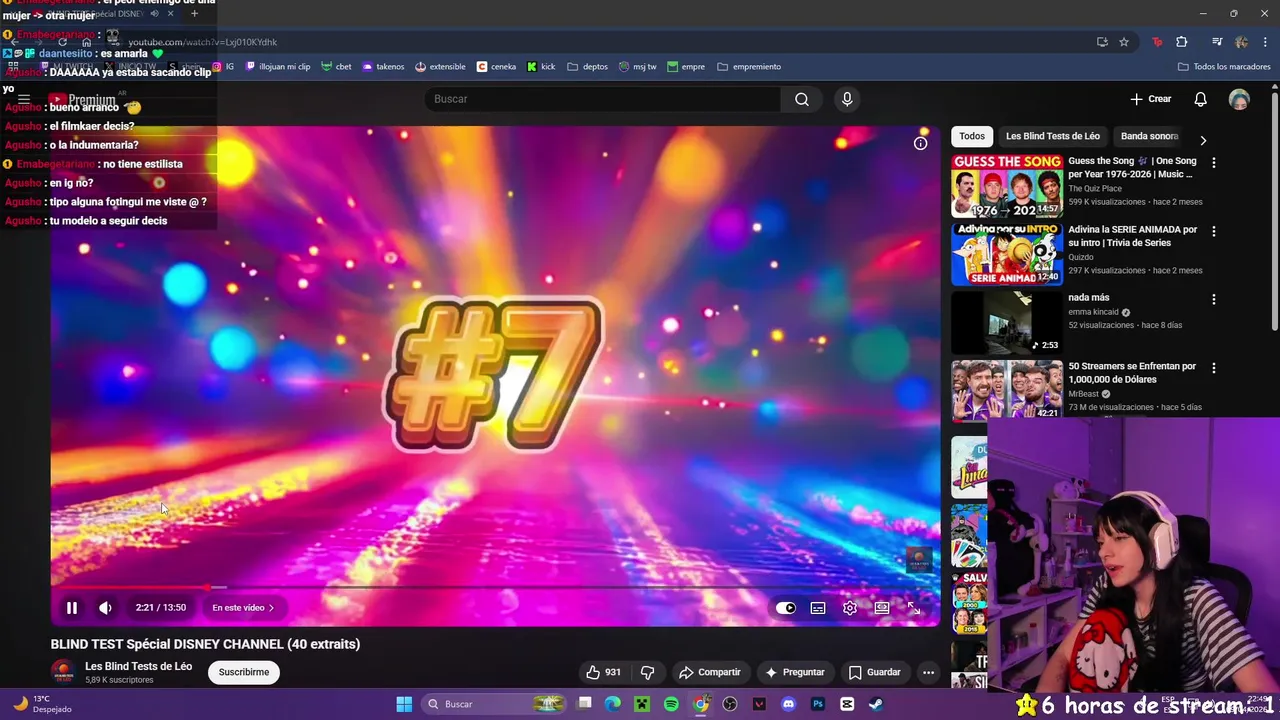Open more actions ellipsis below video
This screenshot has width=1280, height=720.
click(928, 672)
